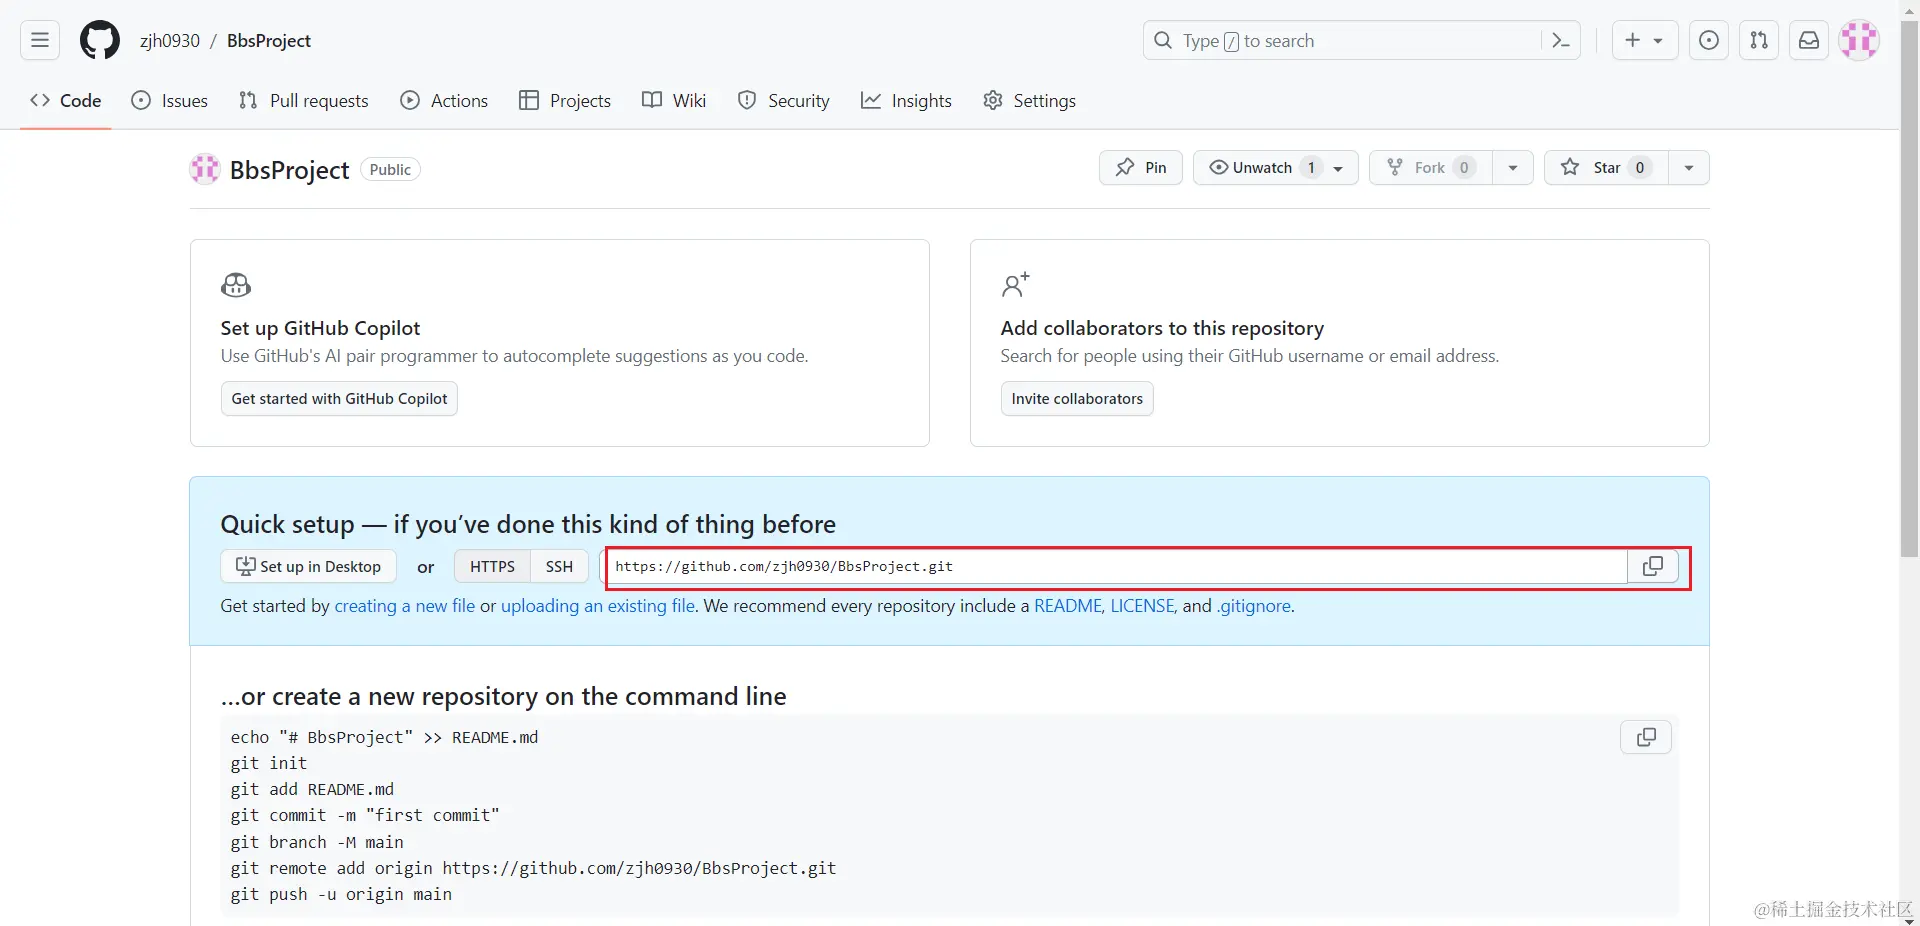Click the Public visibility label
The height and width of the screenshot is (926, 1920).
pos(390,170)
